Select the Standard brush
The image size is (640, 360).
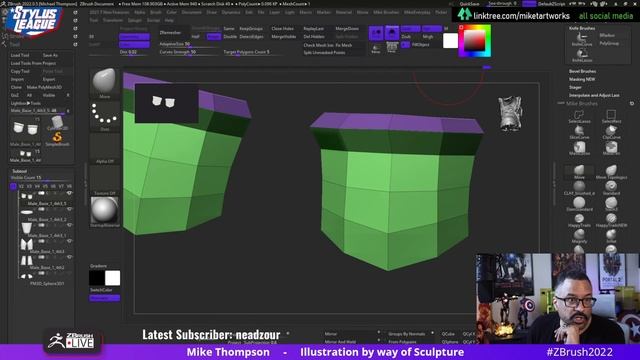[x=611, y=188]
